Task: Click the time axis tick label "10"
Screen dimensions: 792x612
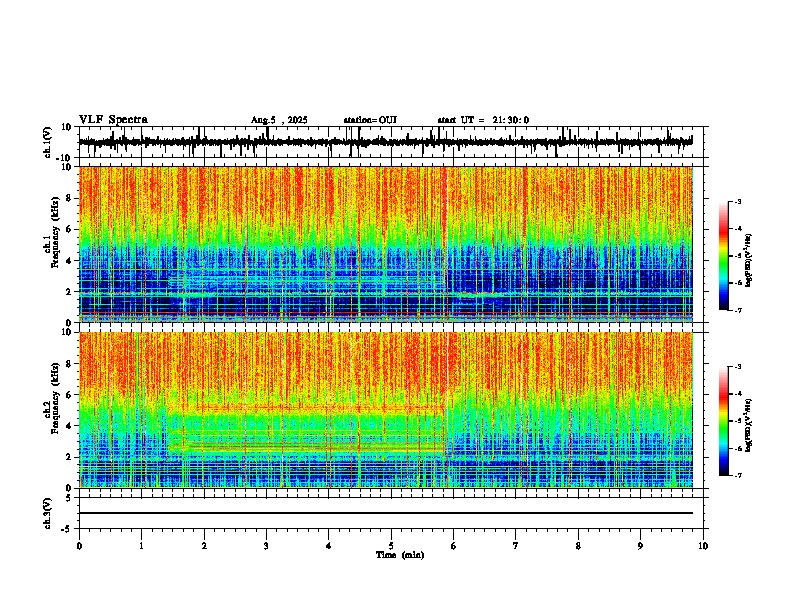Action: click(x=703, y=546)
